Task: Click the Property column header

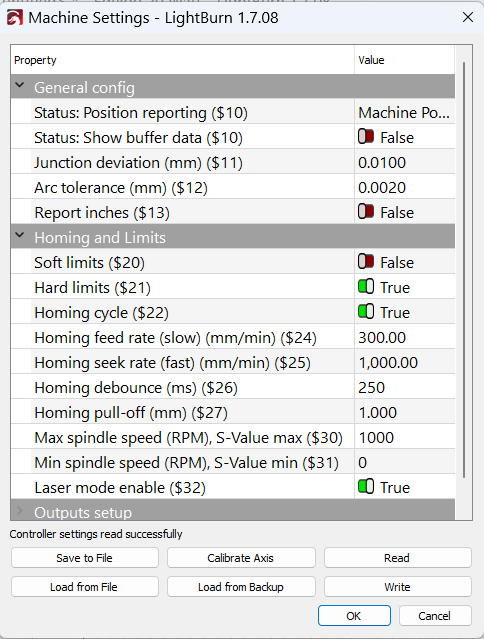Action: click(183, 60)
